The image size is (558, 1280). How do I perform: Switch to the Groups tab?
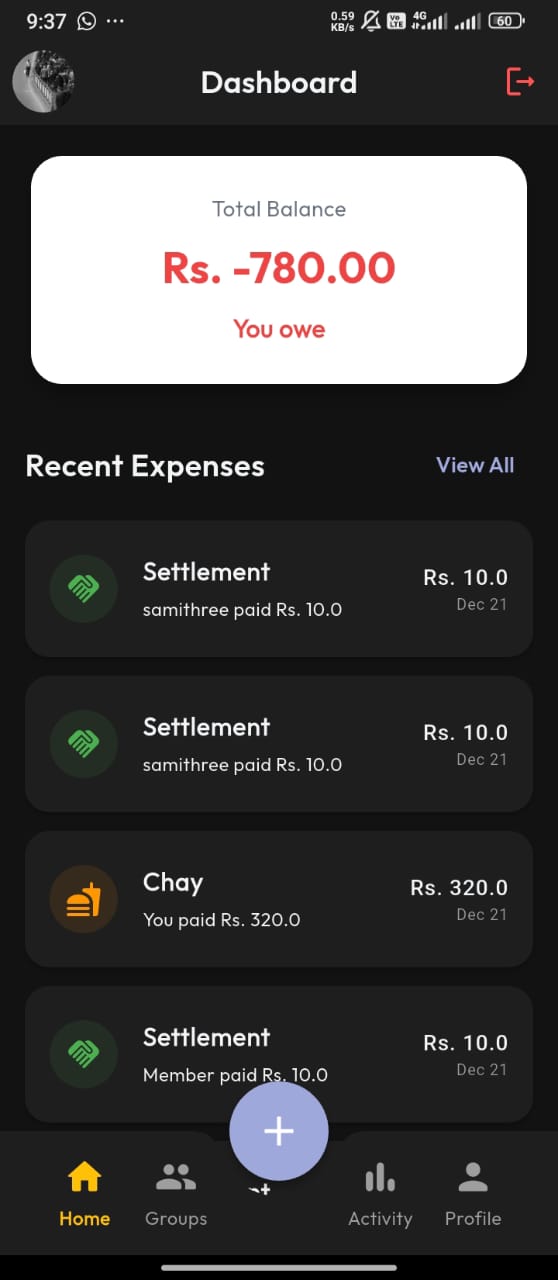click(x=176, y=1192)
